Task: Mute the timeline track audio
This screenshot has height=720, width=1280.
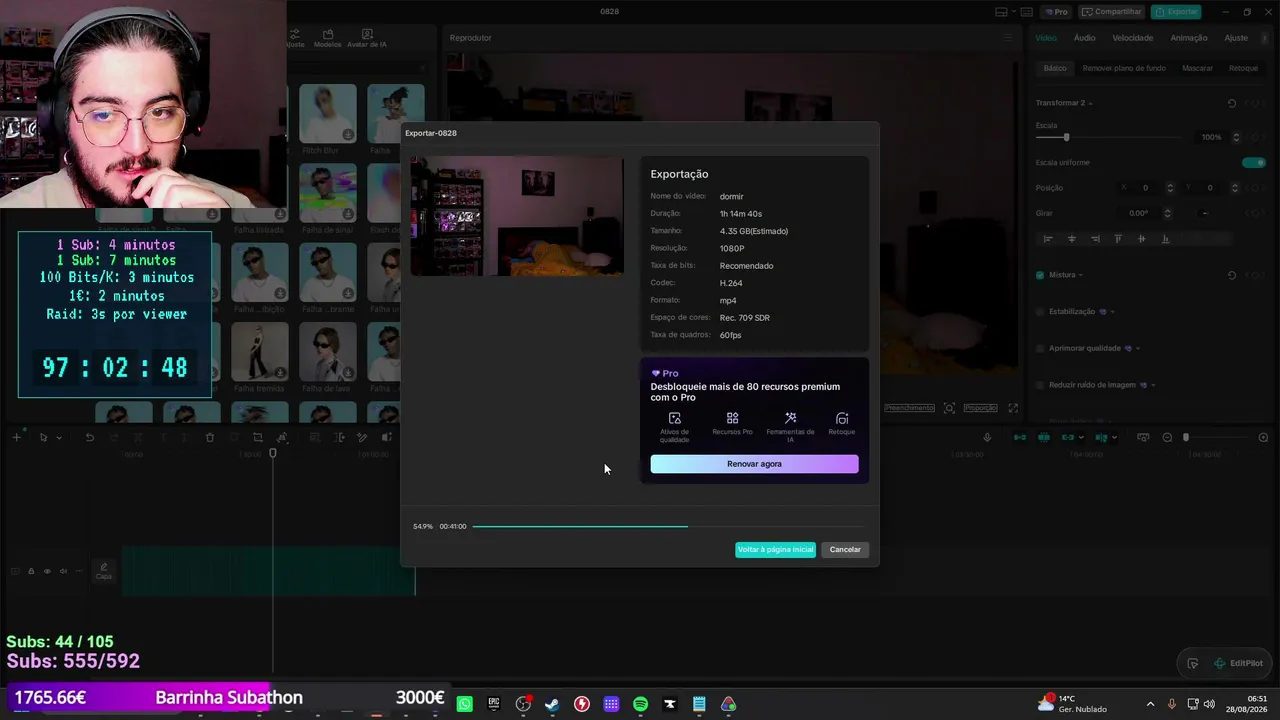Action: [x=63, y=571]
